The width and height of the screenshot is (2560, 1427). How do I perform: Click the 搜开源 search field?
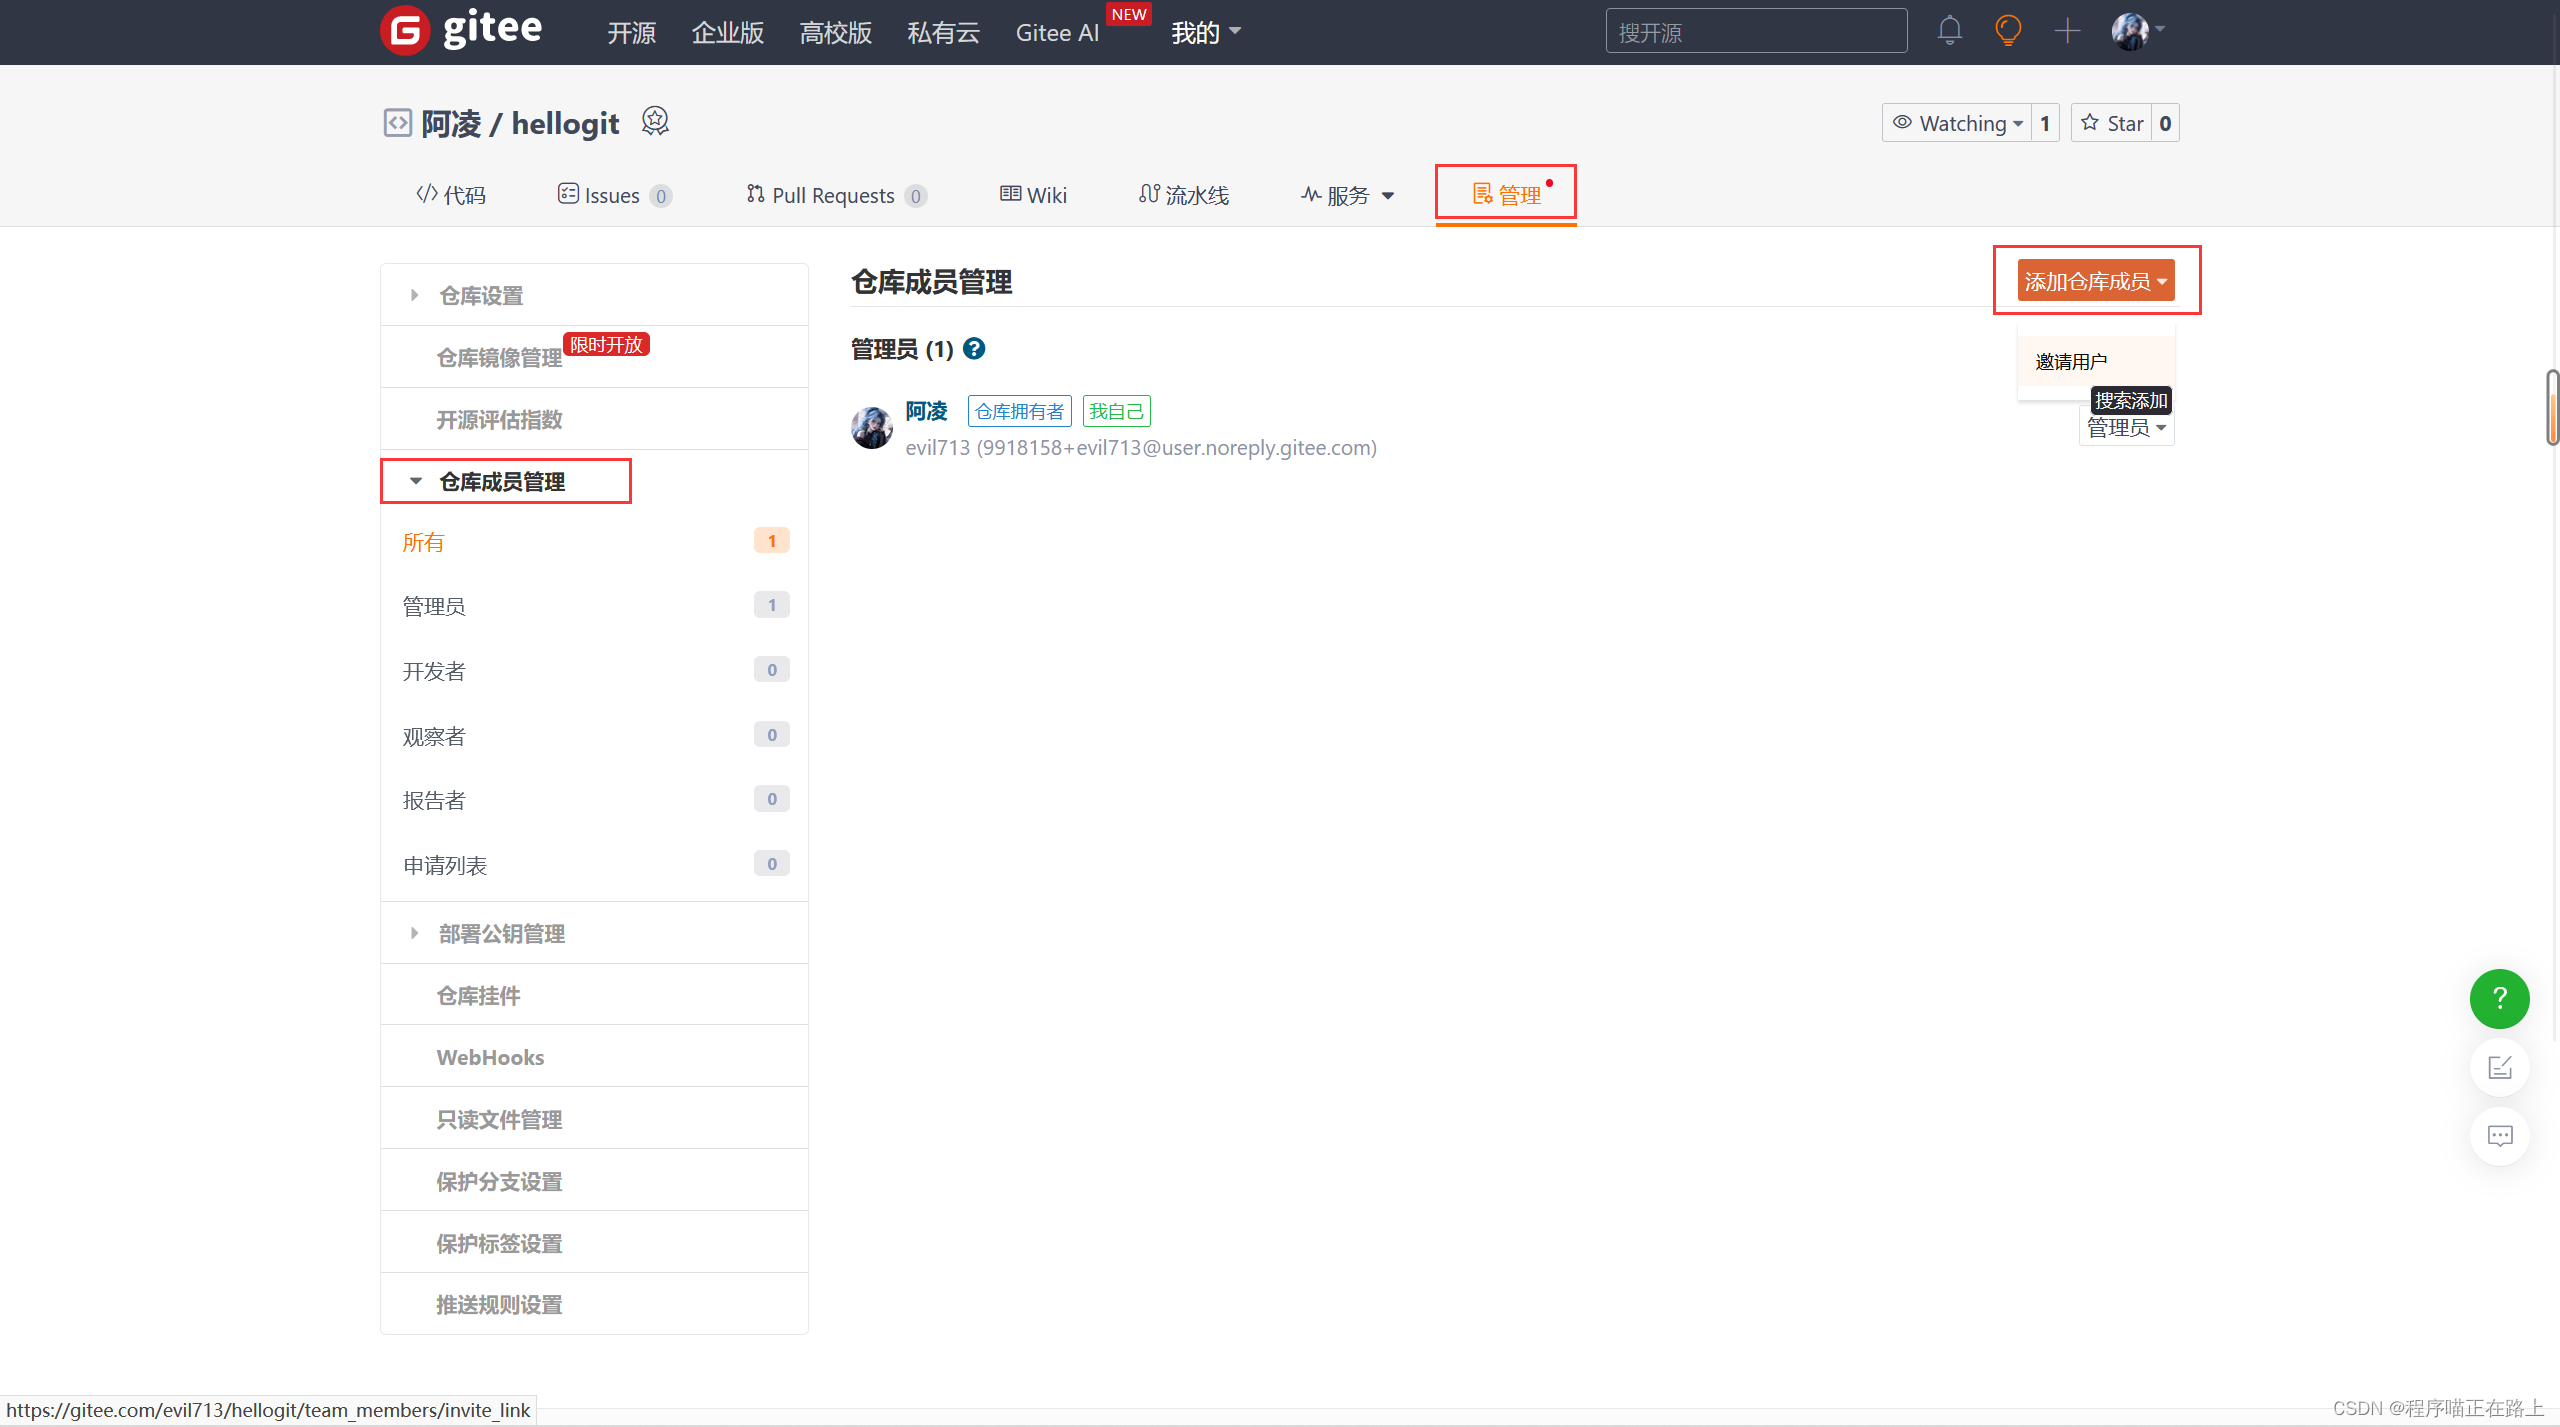tap(1755, 32)
